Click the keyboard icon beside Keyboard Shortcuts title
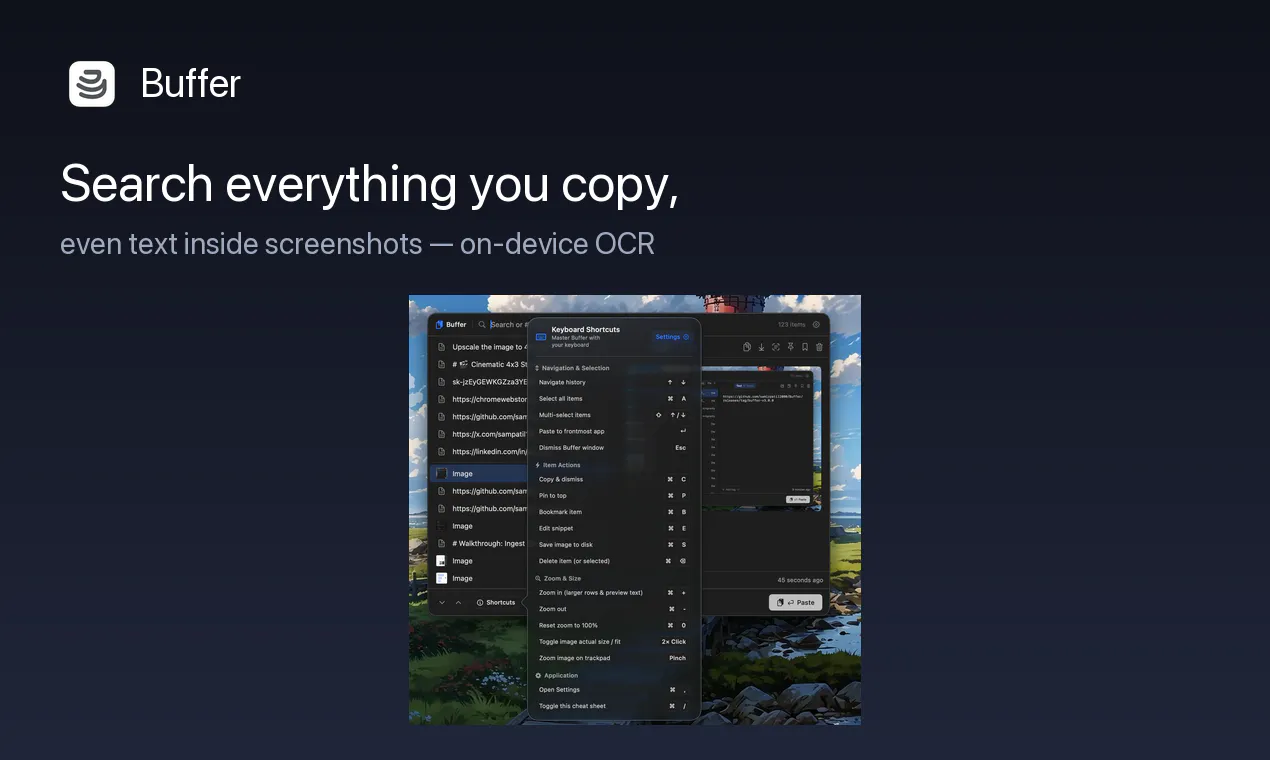Image resolution: width=1270 pixels, height=760 pixels. [x=541, y=337]
